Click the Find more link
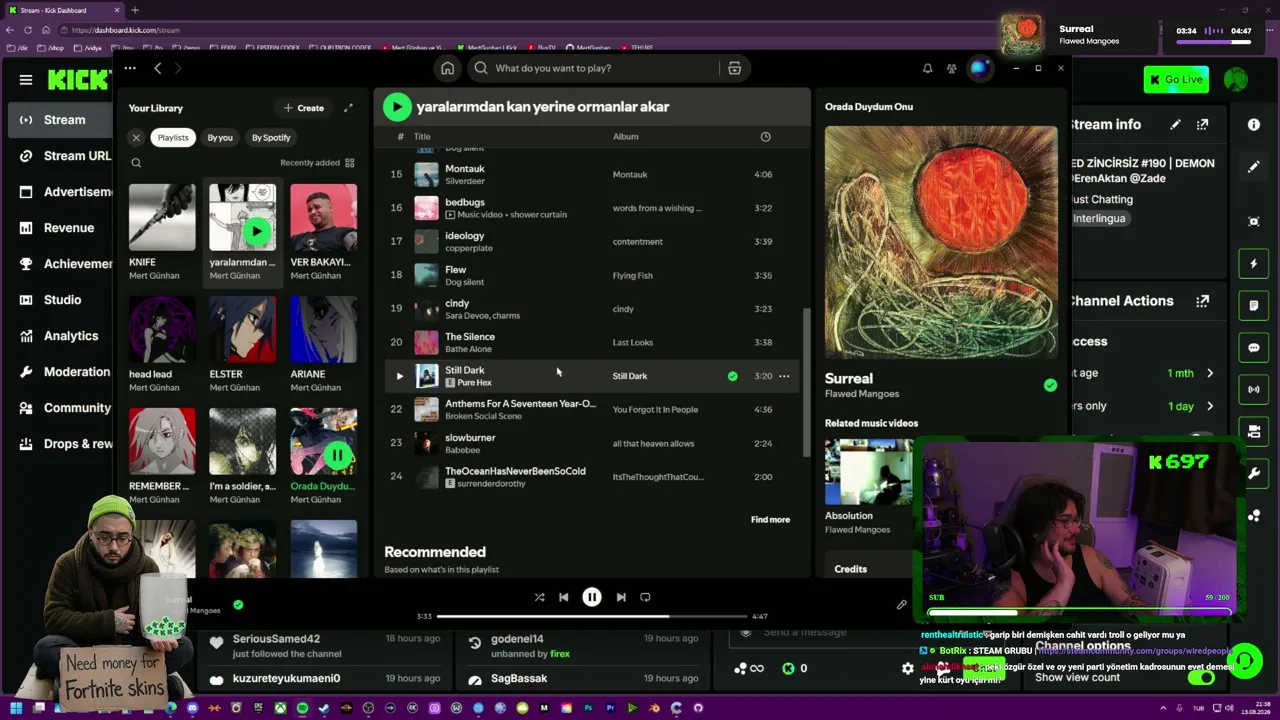Screen dimensions: 1280x720 [770, 520]
